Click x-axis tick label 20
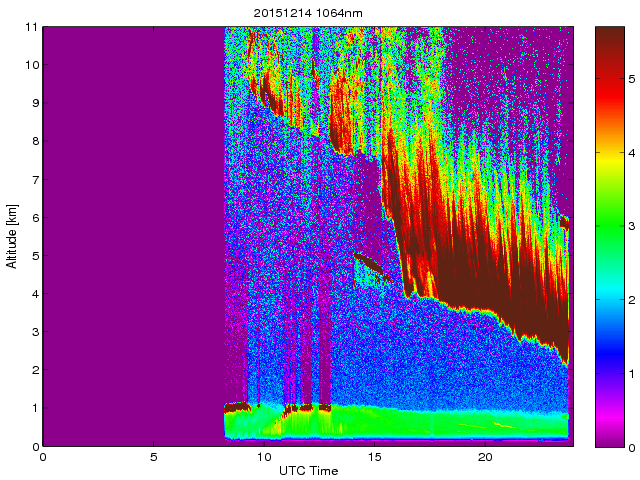Image resolution: width=640 pixels, height=480 pixels. [484, 457]
